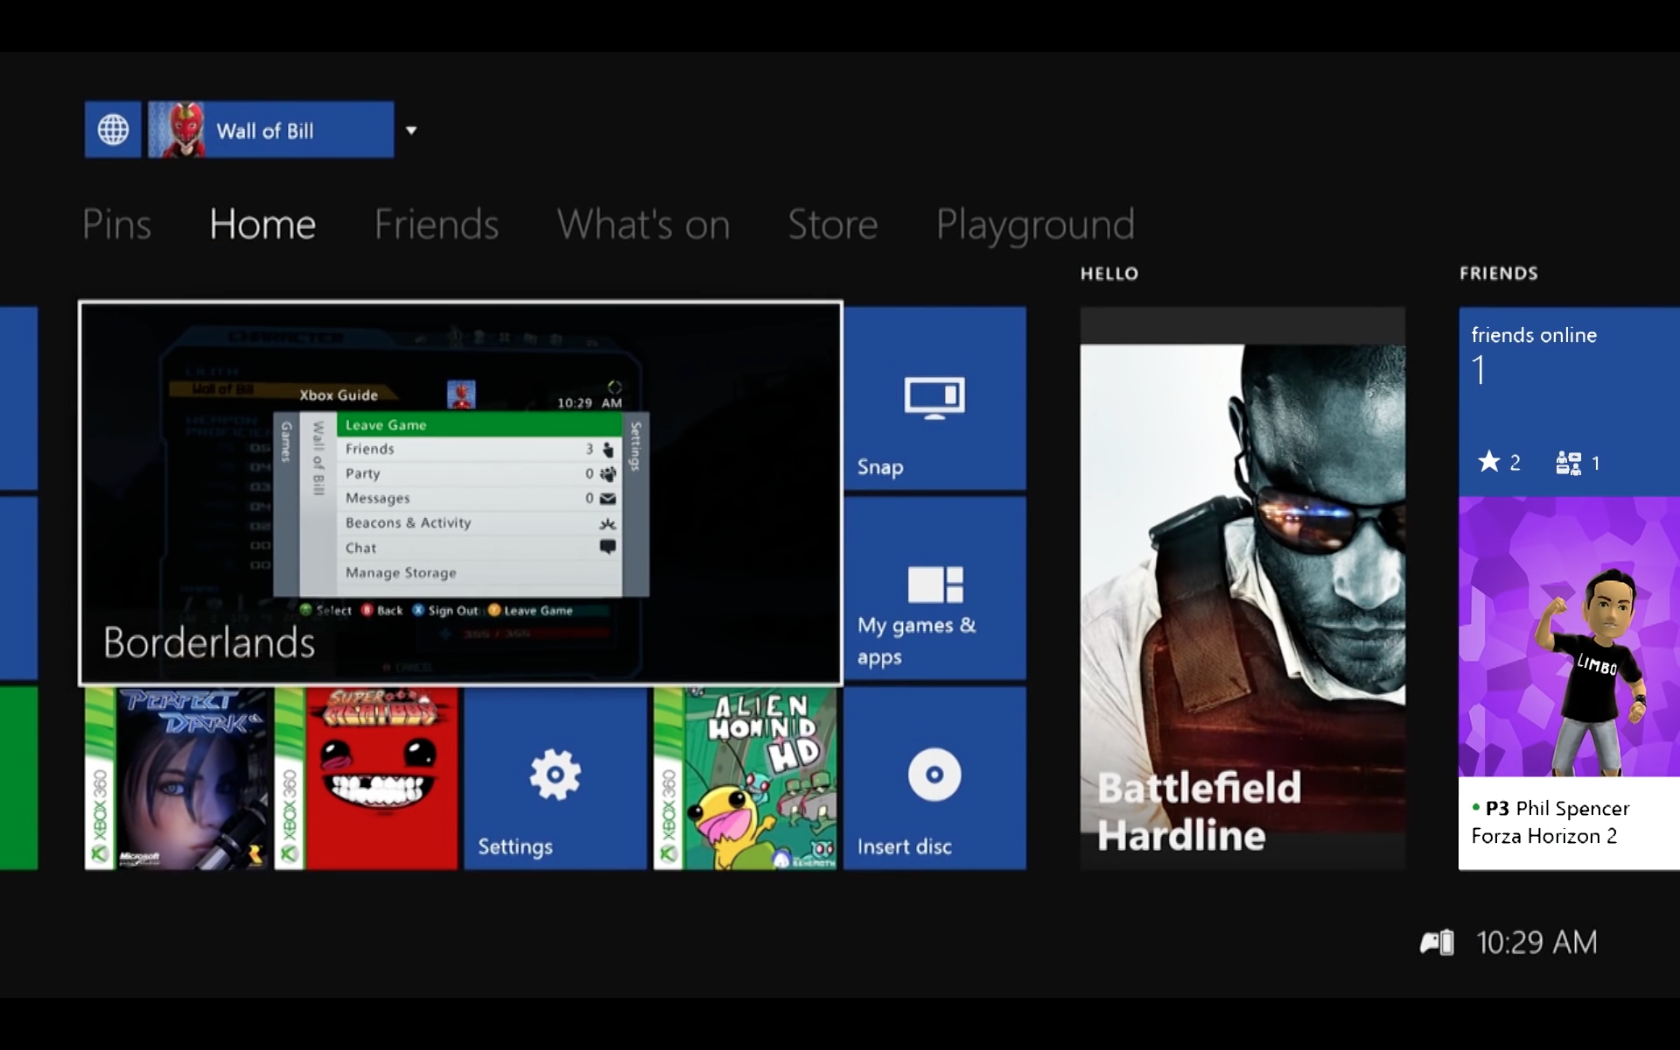
Task: Open the What's on tab
Action: click(643, 224)
